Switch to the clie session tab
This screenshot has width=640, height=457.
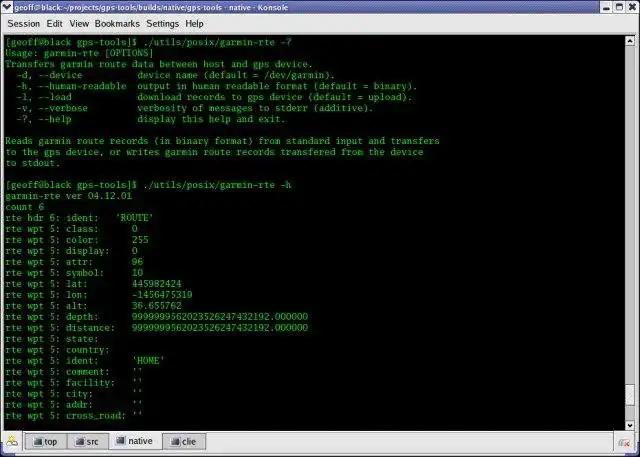pyautogui.click(x=184, y=441)
